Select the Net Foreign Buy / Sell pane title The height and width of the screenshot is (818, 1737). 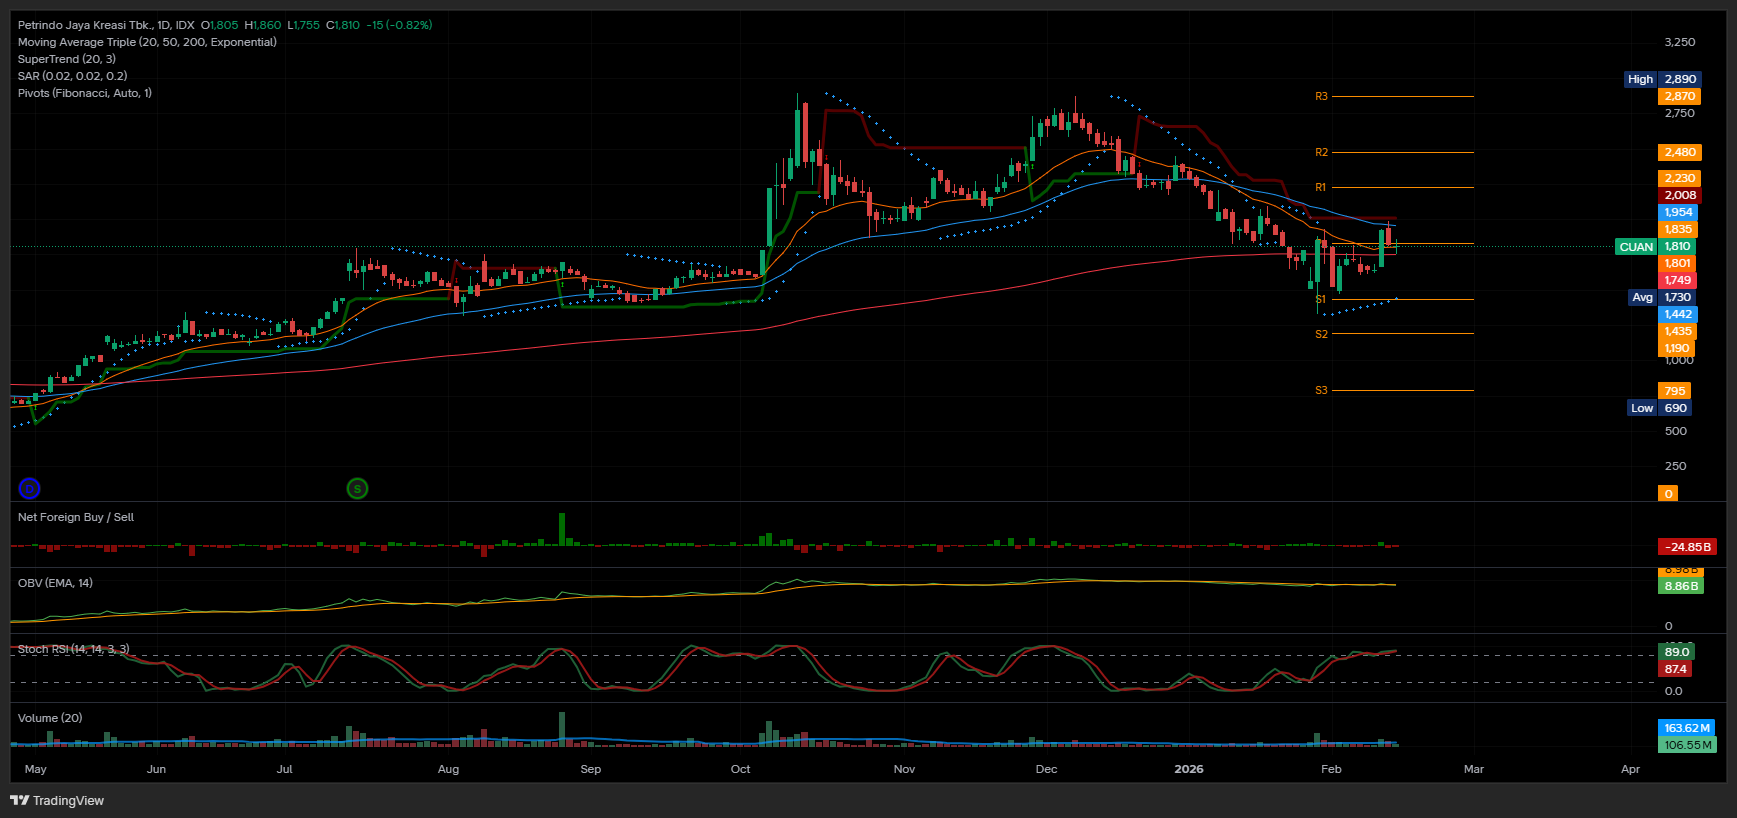click(x=76, y=517)
